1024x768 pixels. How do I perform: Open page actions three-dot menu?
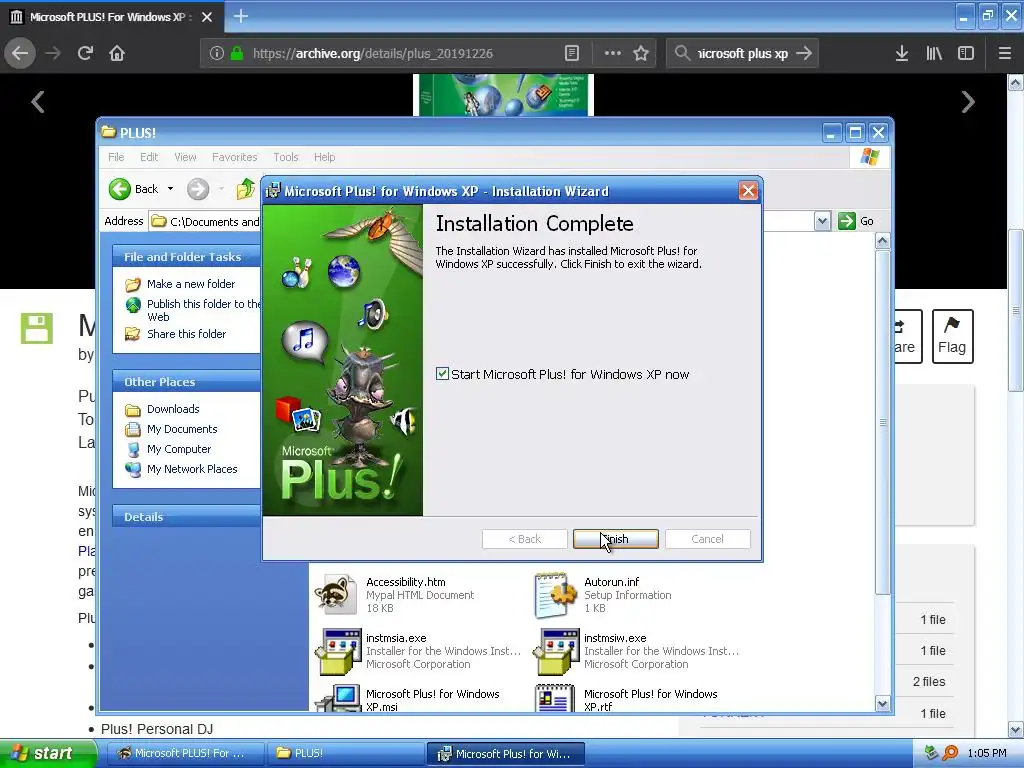pos(613,53)
